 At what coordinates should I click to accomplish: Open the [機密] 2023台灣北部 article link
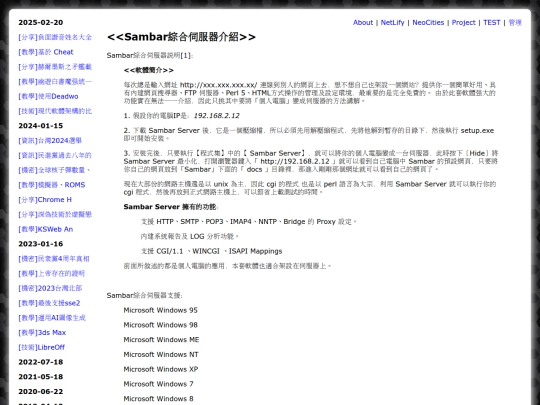(50, 288)
